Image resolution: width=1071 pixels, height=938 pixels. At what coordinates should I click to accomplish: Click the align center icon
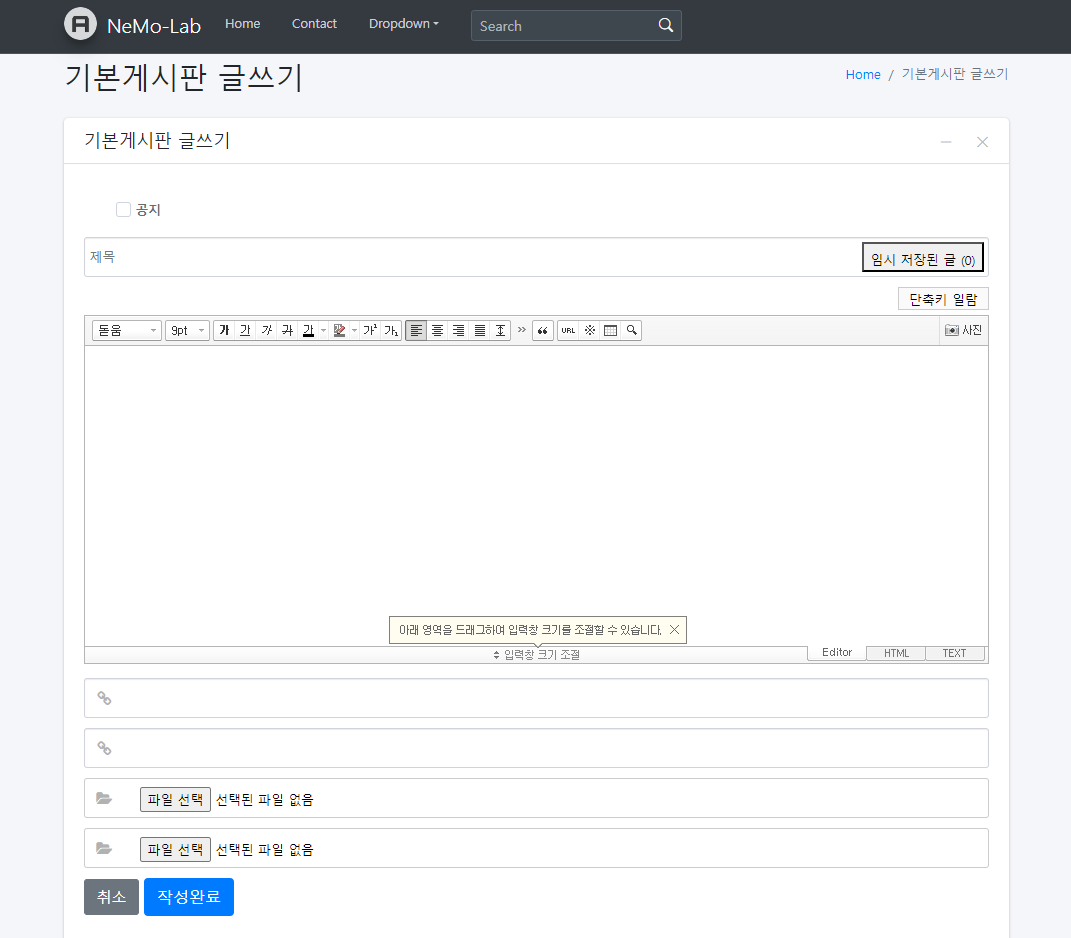click(437, 330)
